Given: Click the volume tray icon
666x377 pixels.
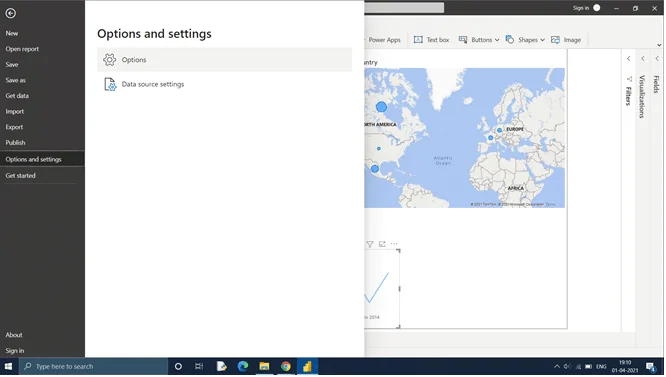Looking at the screenshot, I should [568, 367].
